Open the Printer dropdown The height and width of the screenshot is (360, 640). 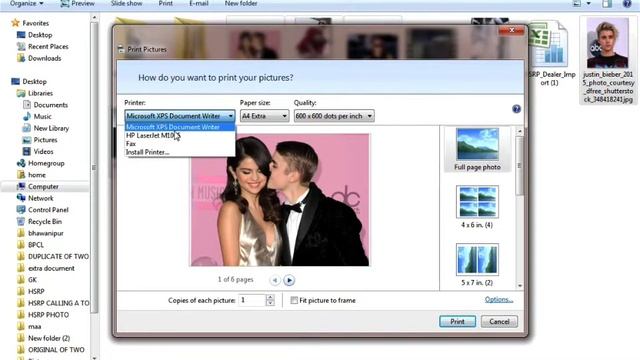(x=180, y=116)
